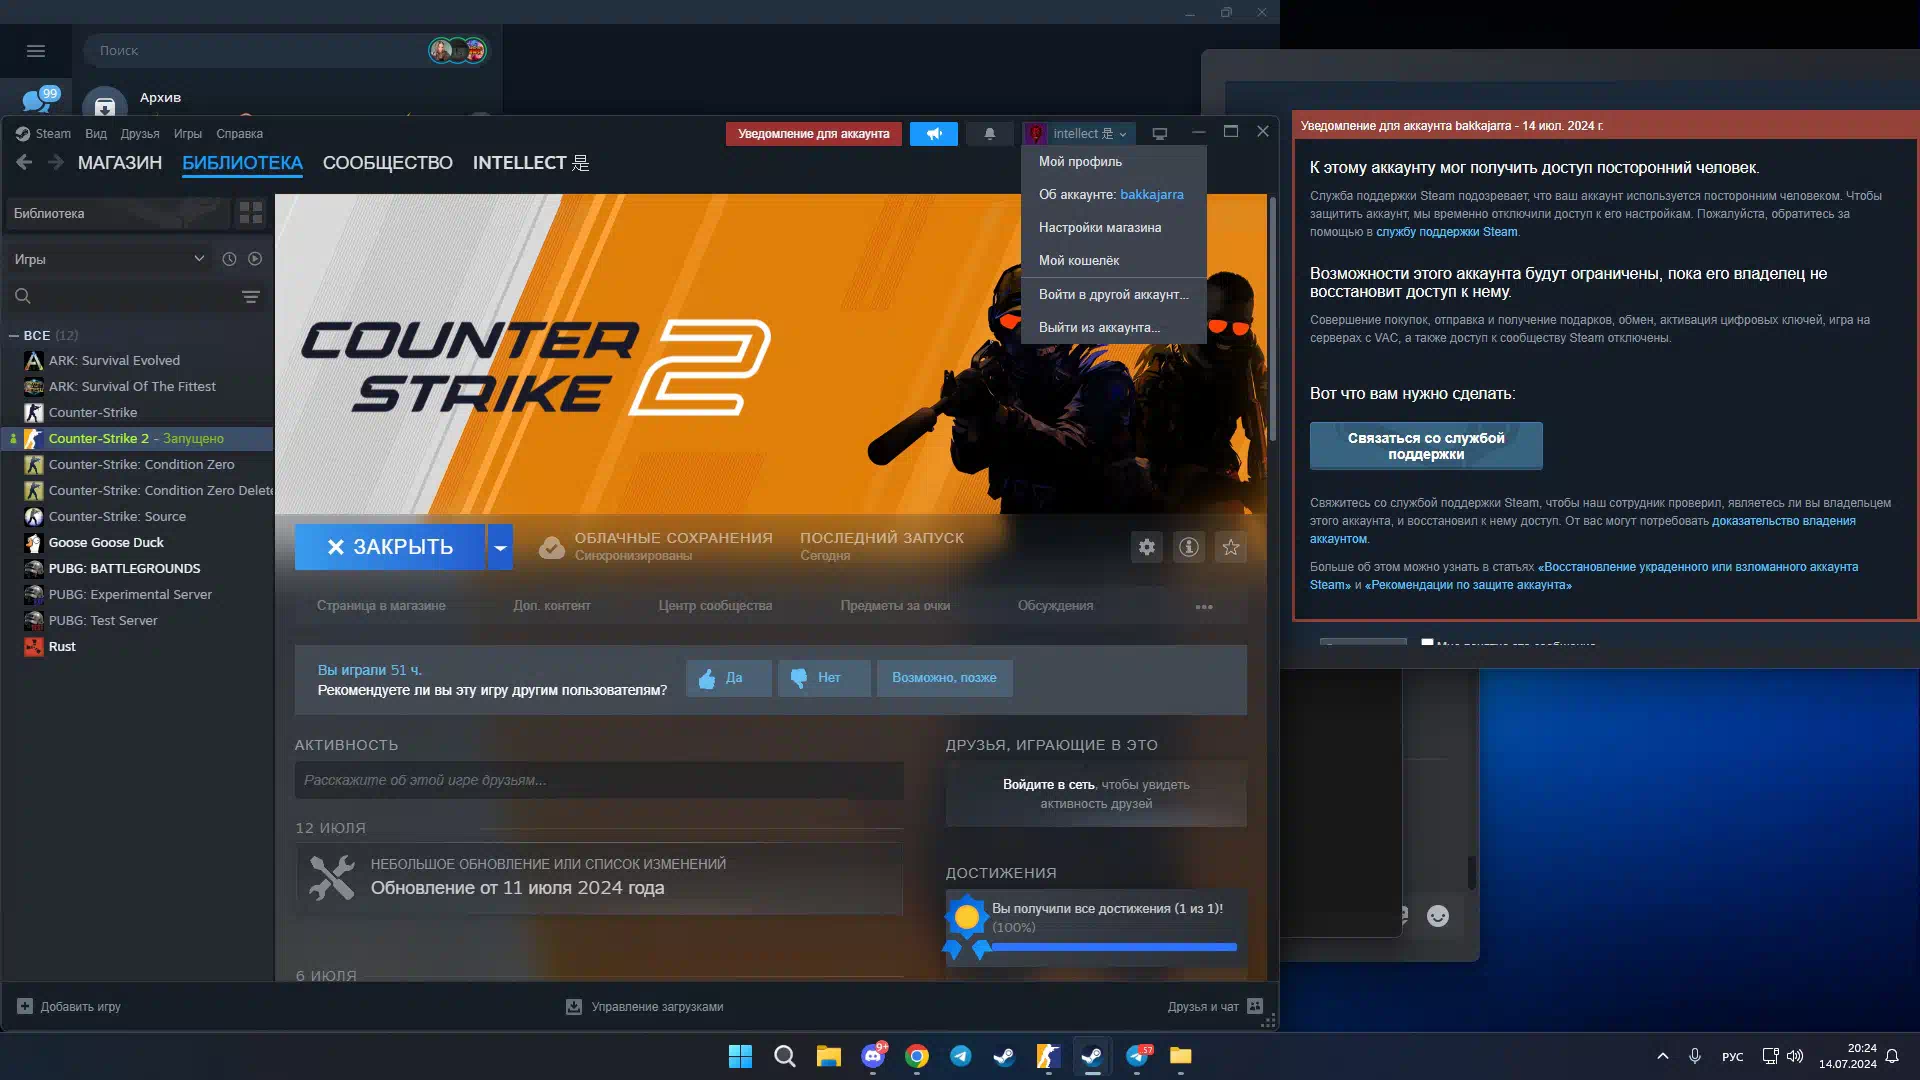
Task: Open the МАГАЗИН tab
Action: coord(120,163)
